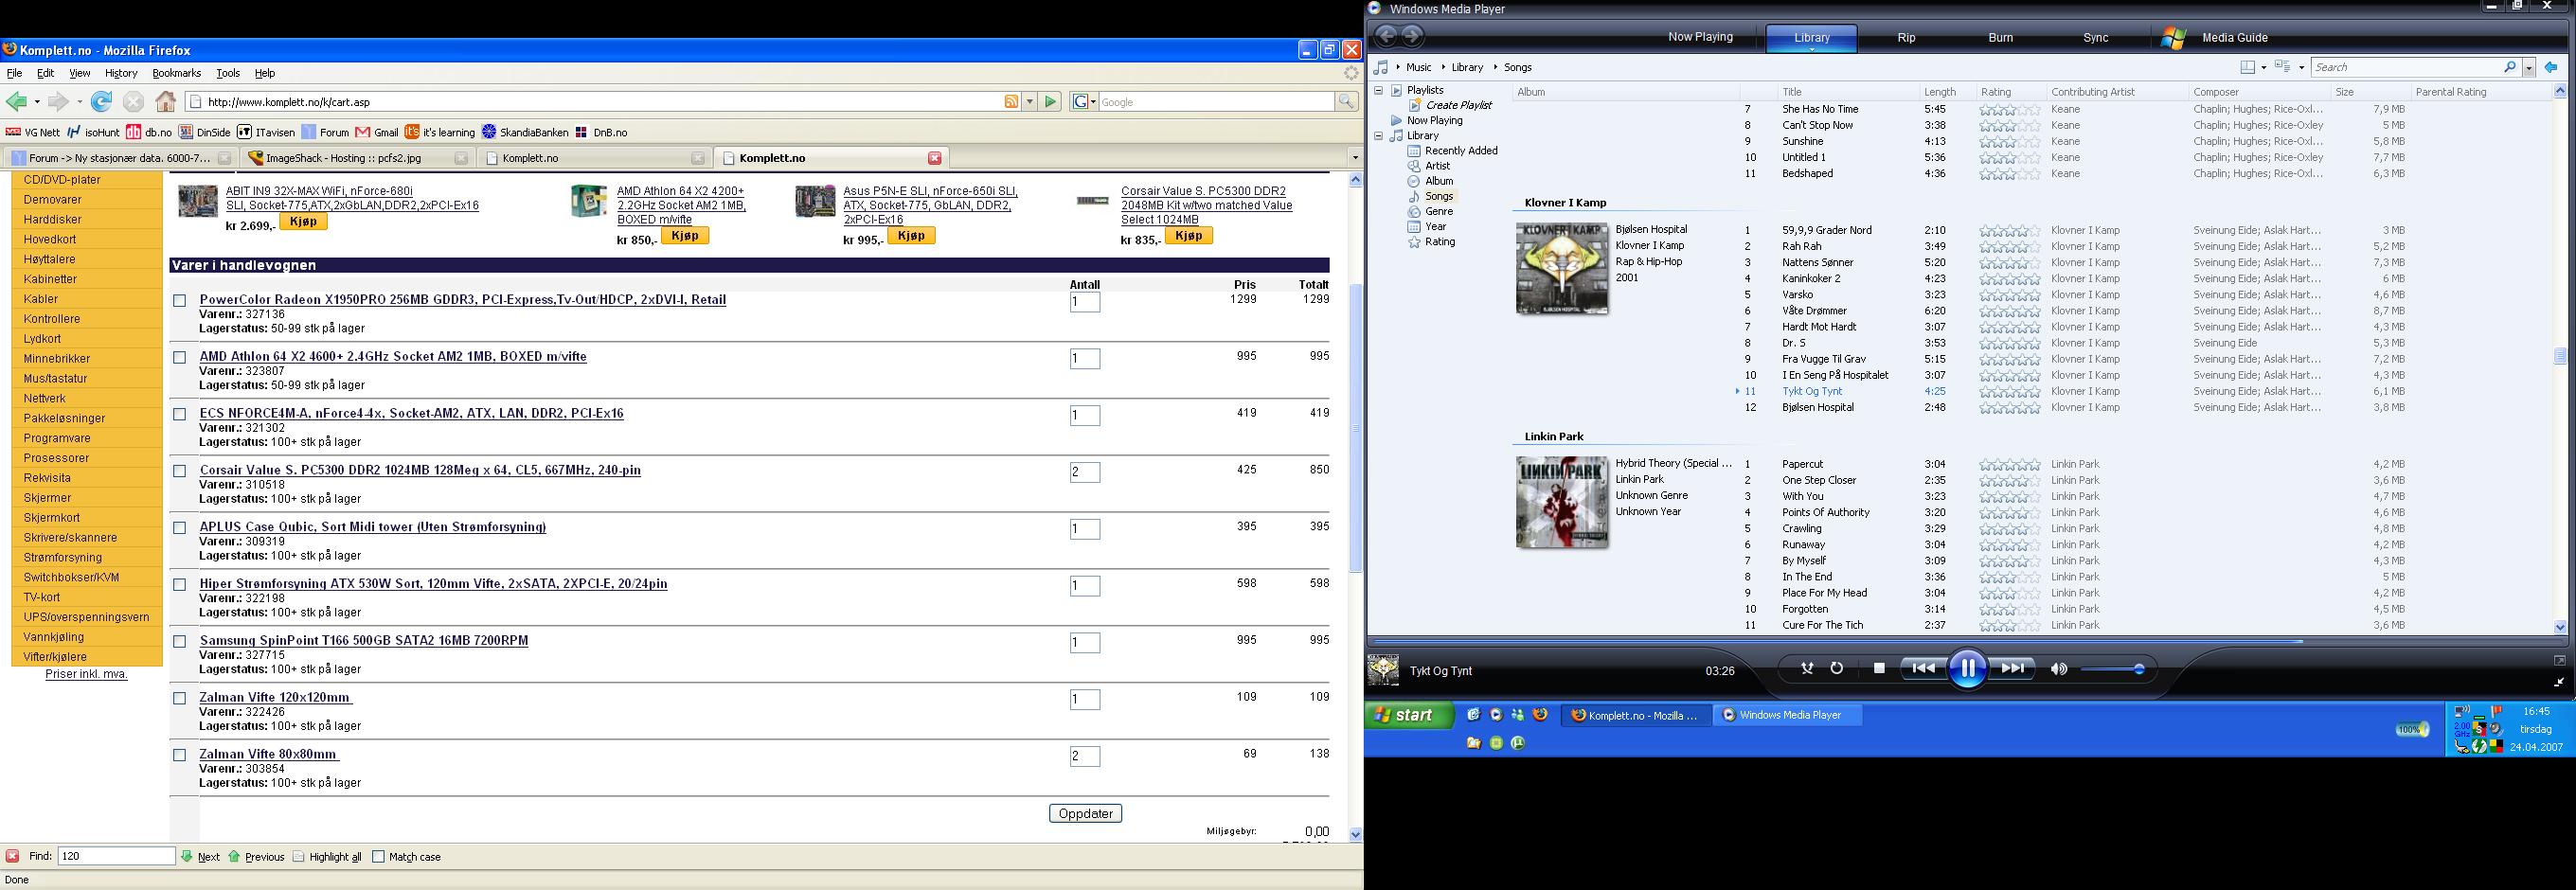Click the Google search magnifier icon
This screenshot has height=890, width=2576.
[x=1346, y=102]
